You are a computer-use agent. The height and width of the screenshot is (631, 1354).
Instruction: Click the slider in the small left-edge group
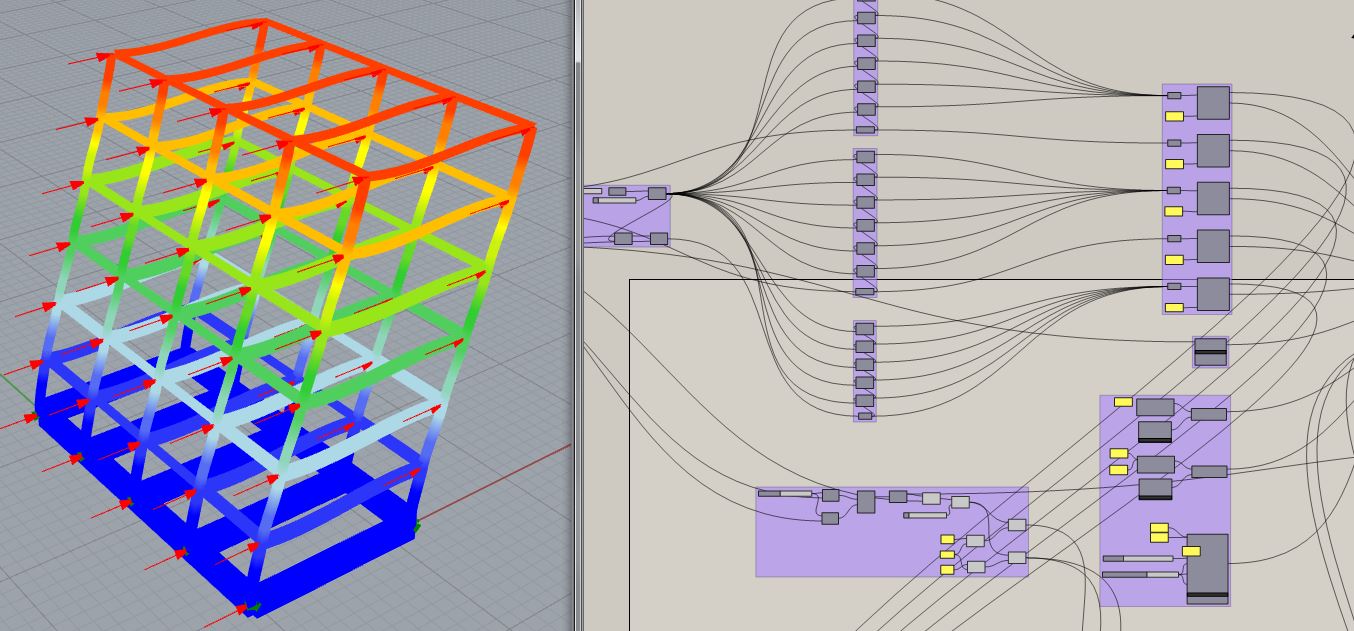[x=614, y=200]
